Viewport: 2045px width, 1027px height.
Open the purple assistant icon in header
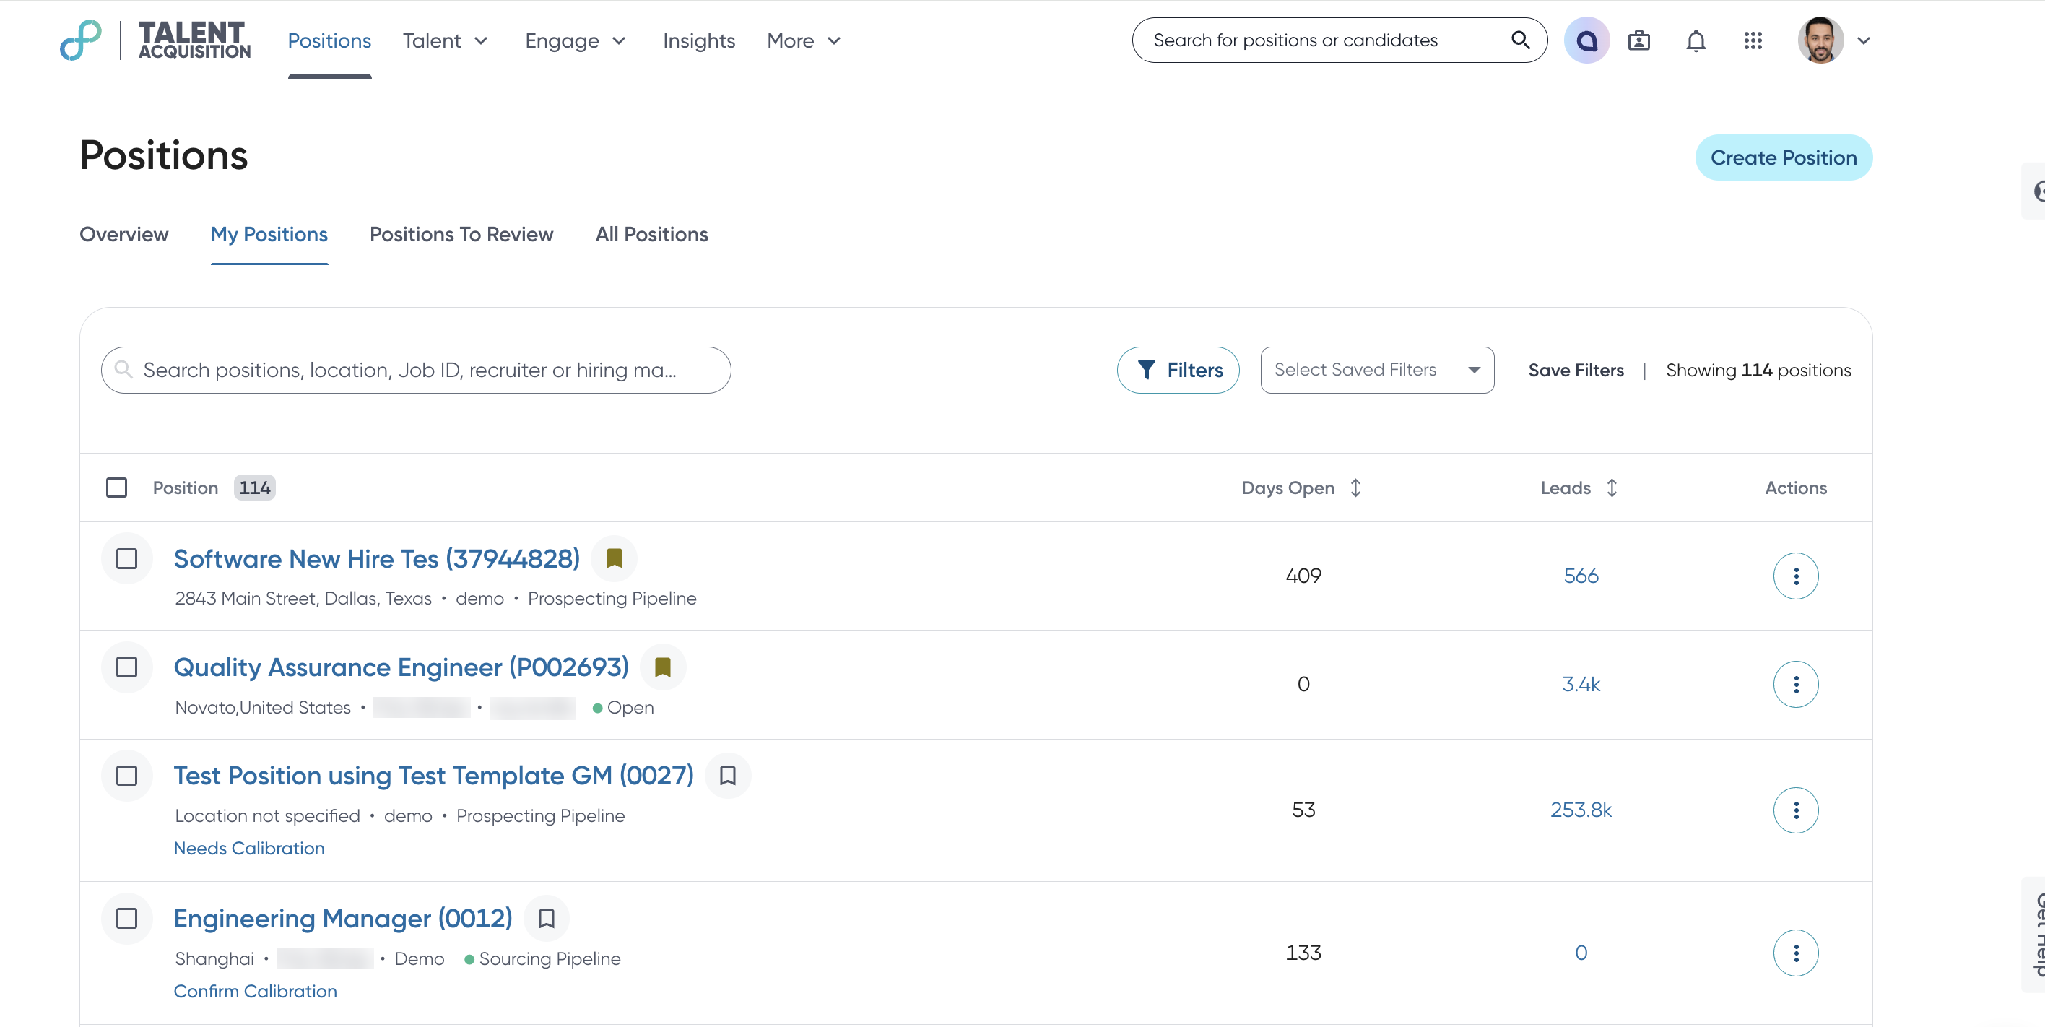click(x=1587, y=41)
